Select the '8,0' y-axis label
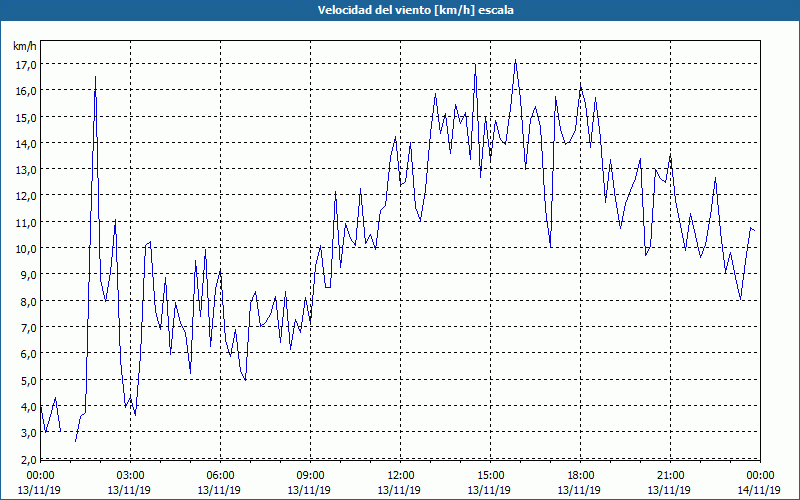This screenshot has width=800, height=500. click(x=28, y=302)
